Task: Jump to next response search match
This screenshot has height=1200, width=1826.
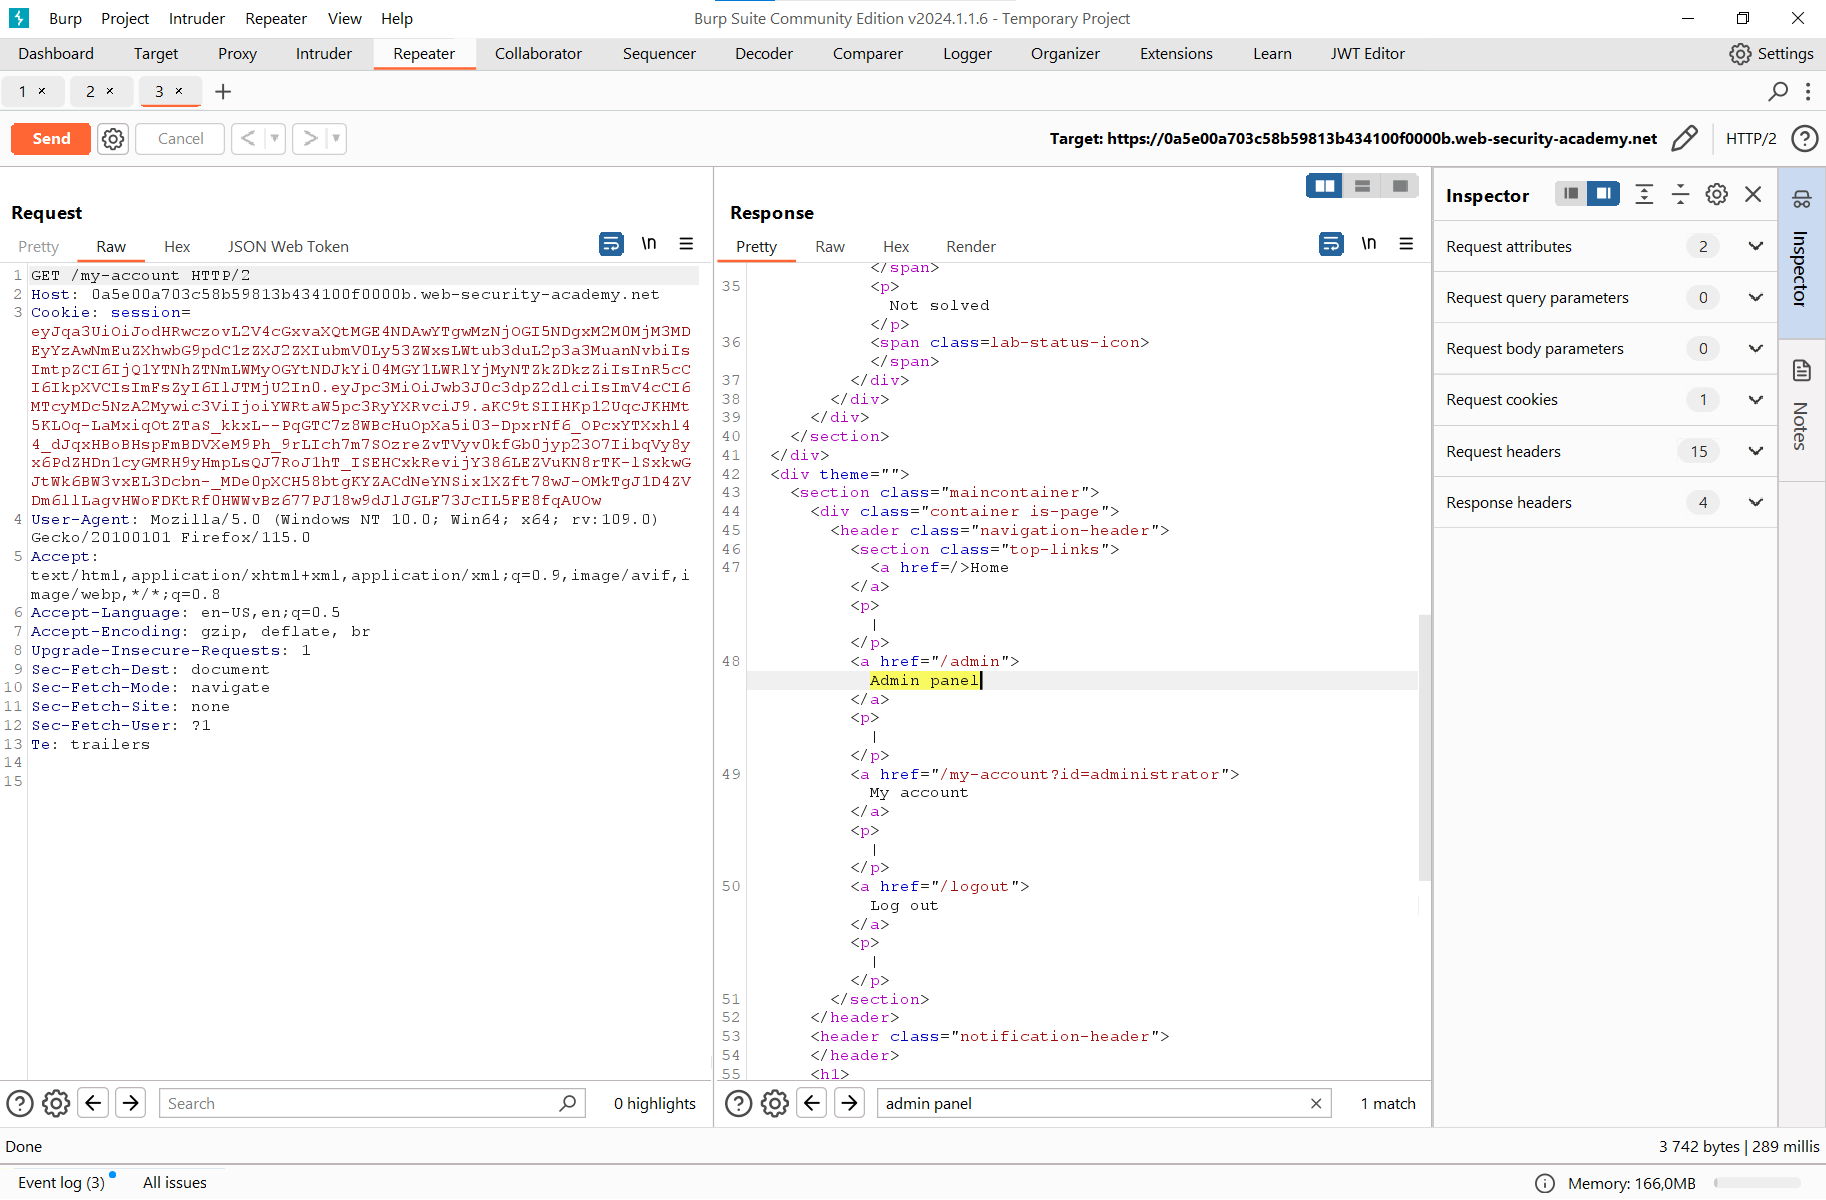Action: [x=849, y=1103]
